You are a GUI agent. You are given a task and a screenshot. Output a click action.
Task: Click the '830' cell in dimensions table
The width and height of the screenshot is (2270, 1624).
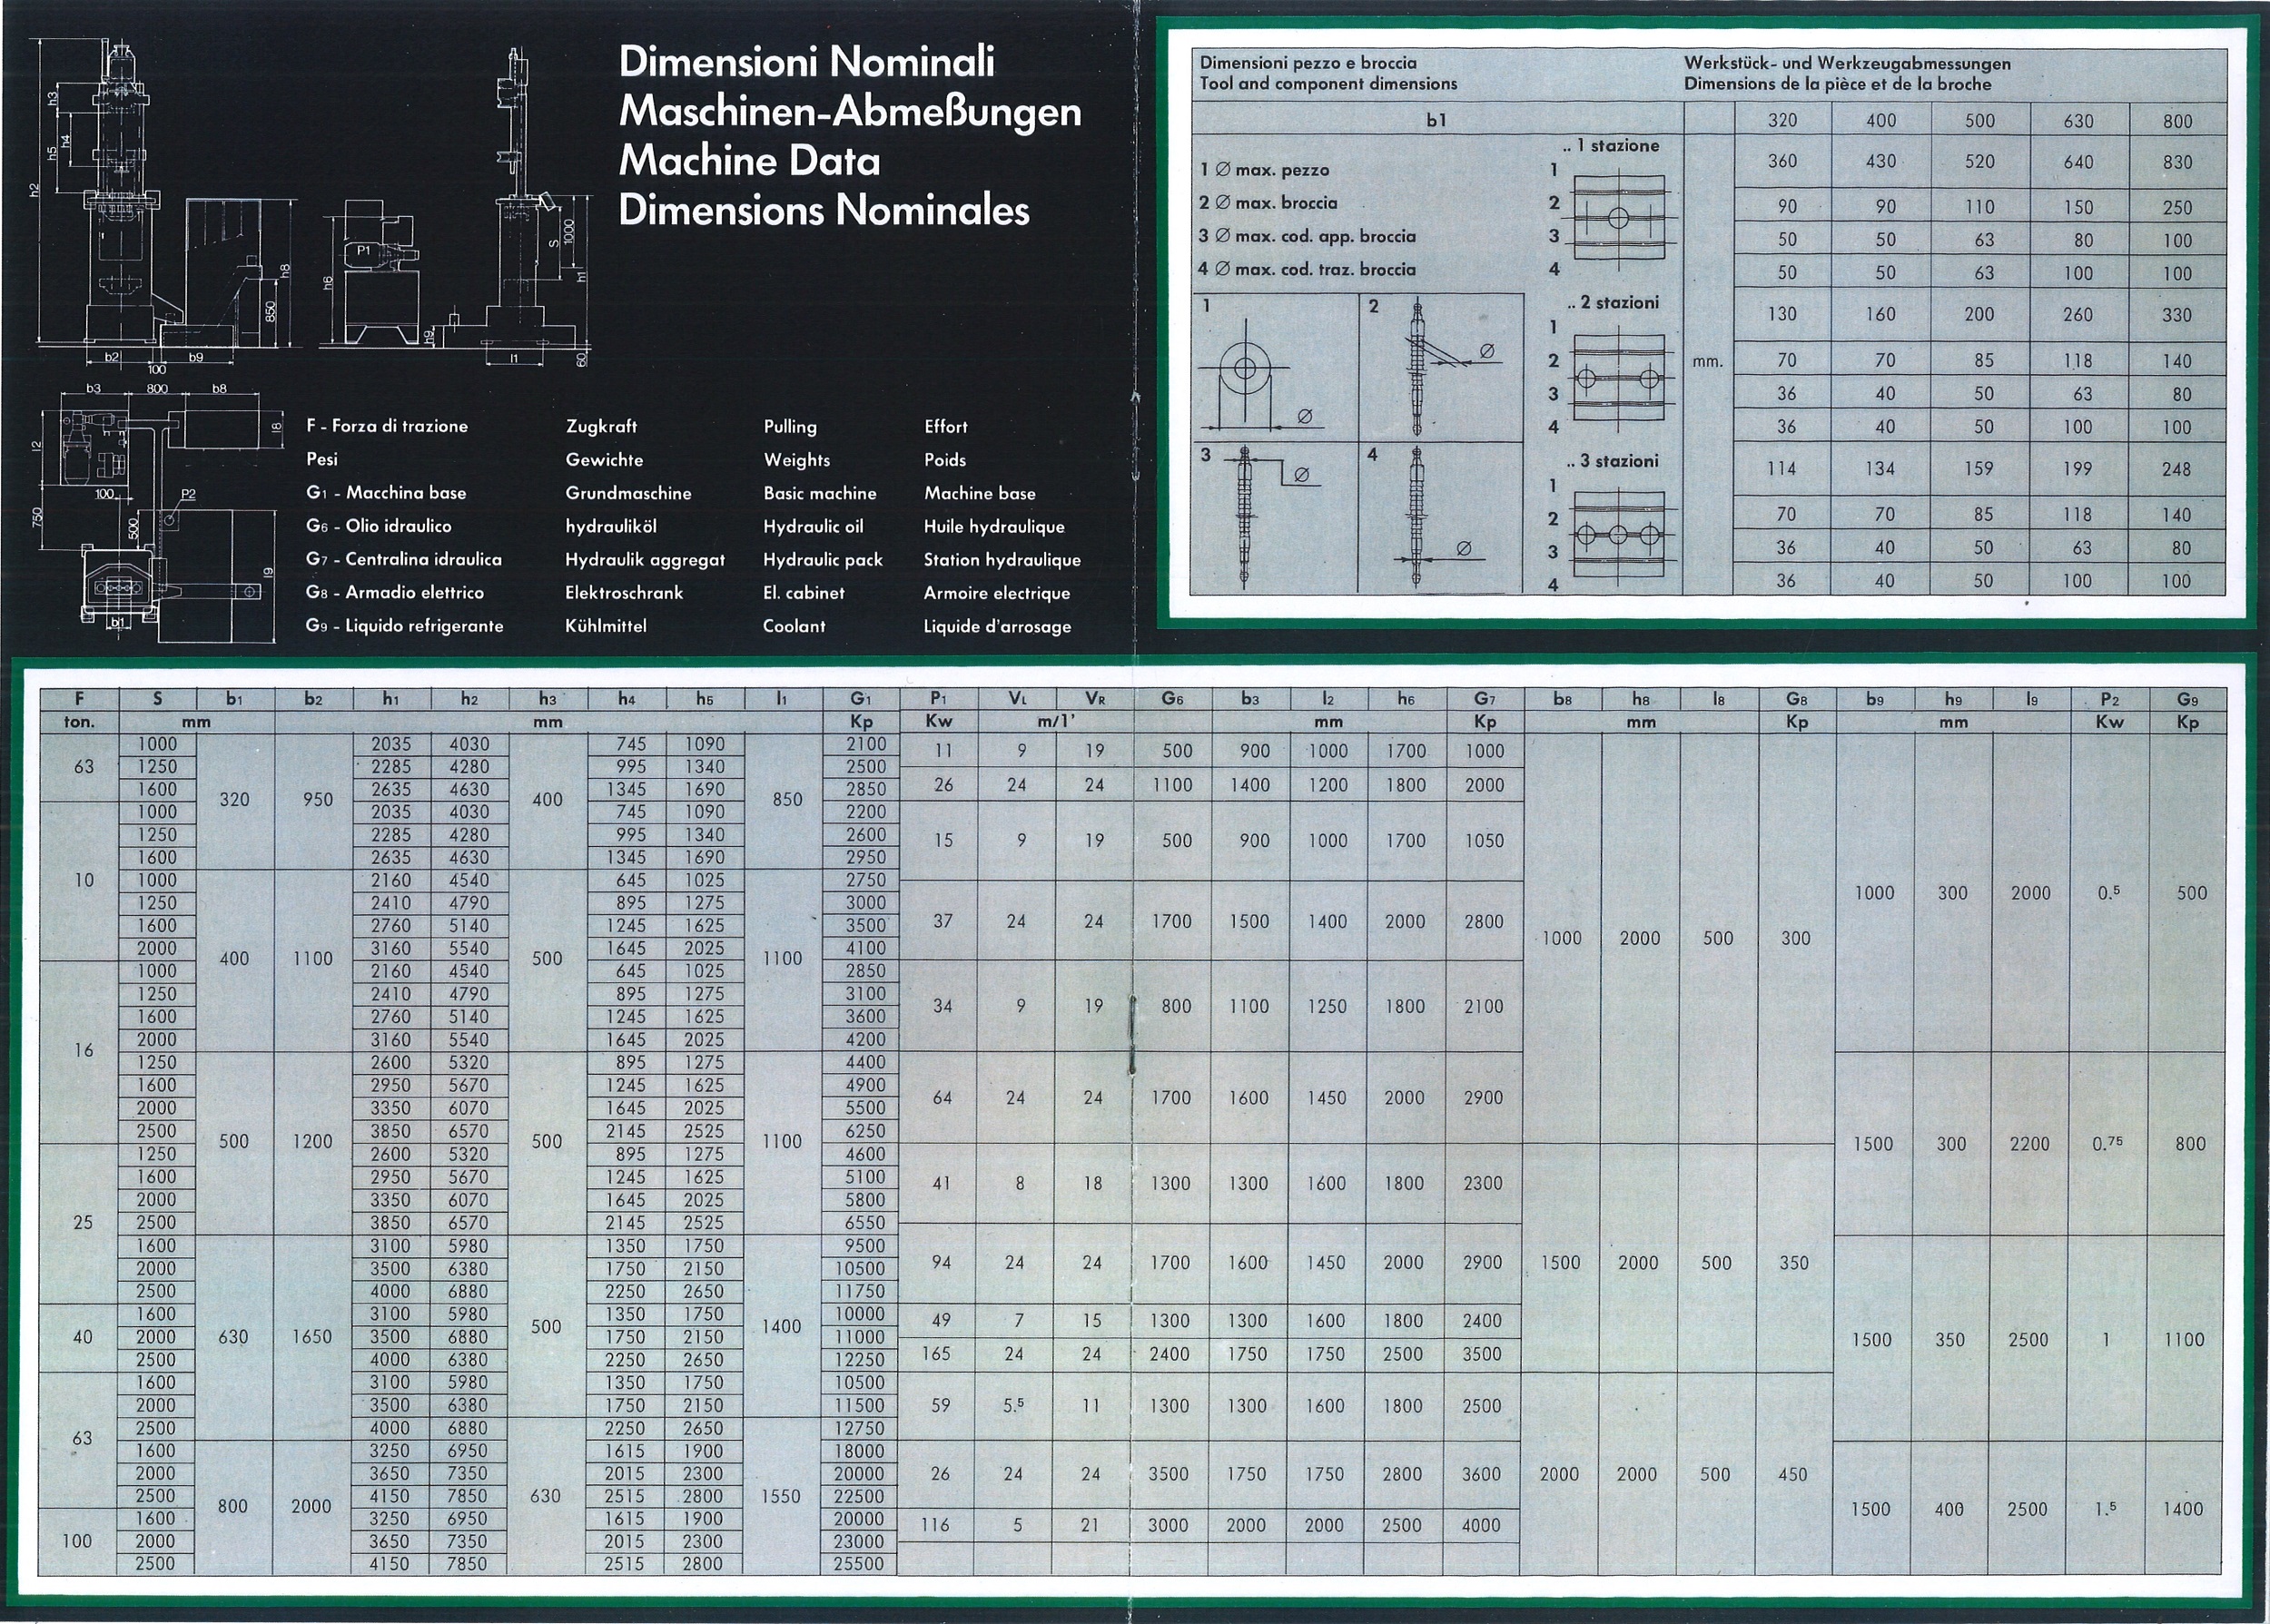2176,162
